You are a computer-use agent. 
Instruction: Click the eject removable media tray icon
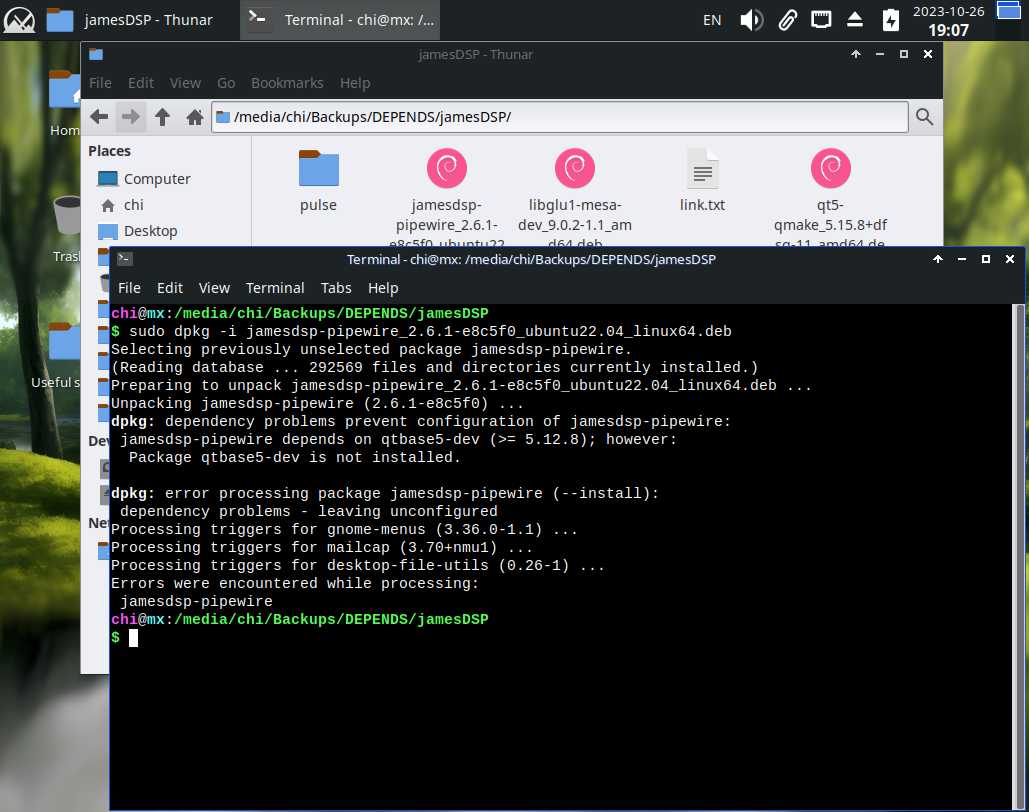tap(854, 20)
